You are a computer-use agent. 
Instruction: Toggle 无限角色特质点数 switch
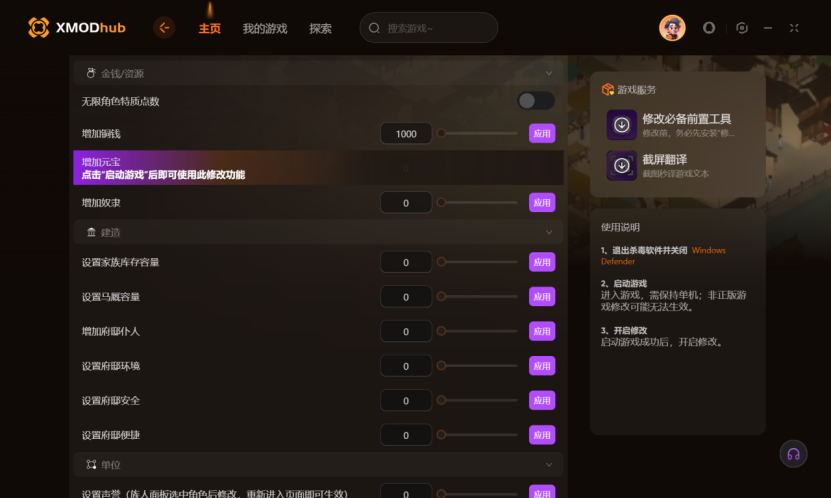pyautogui.click(x=536, y=101)
